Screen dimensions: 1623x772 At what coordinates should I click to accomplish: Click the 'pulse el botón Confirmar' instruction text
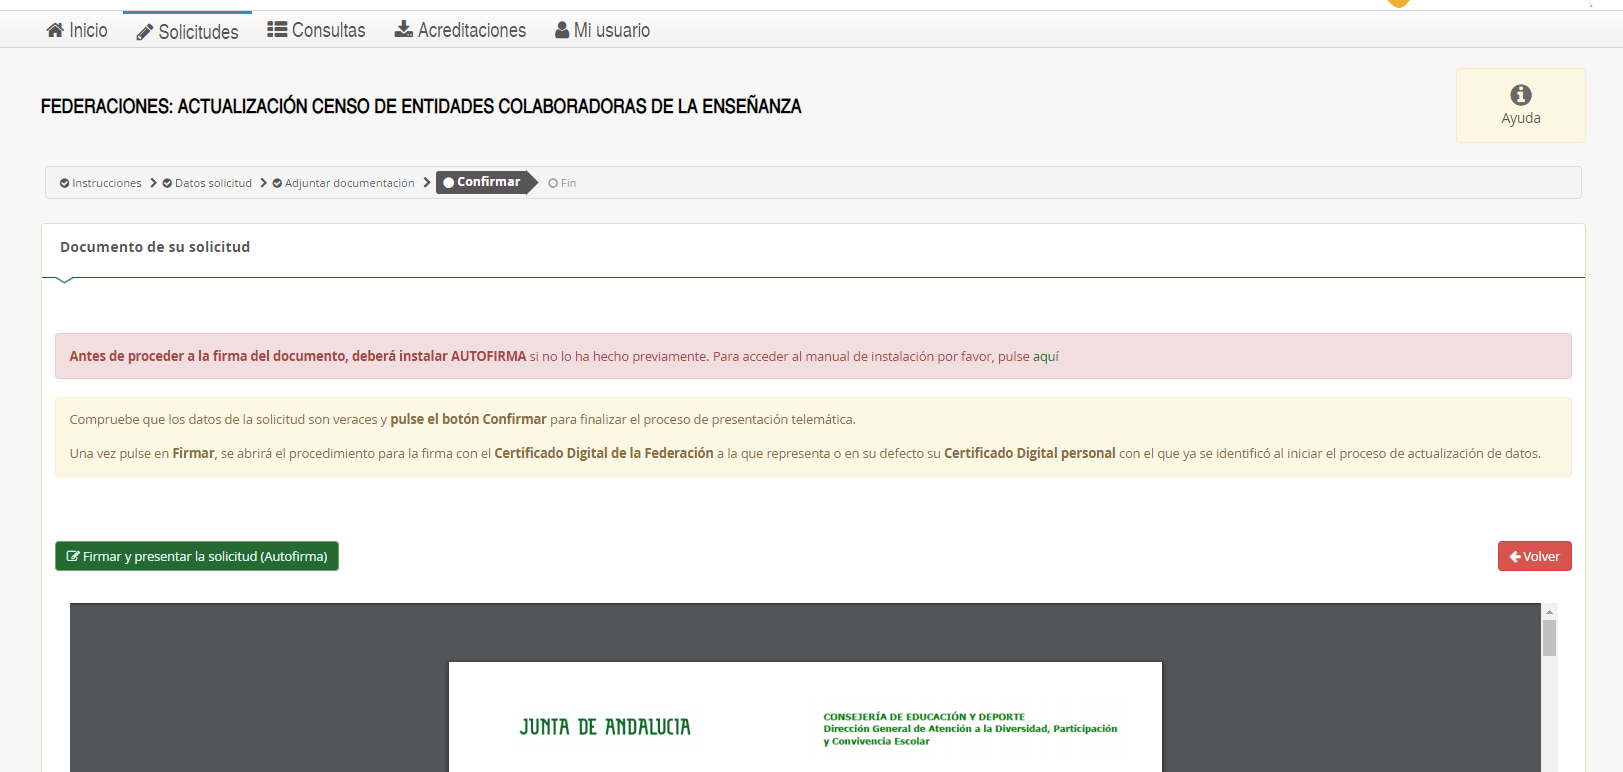click(x=468, y=419)
